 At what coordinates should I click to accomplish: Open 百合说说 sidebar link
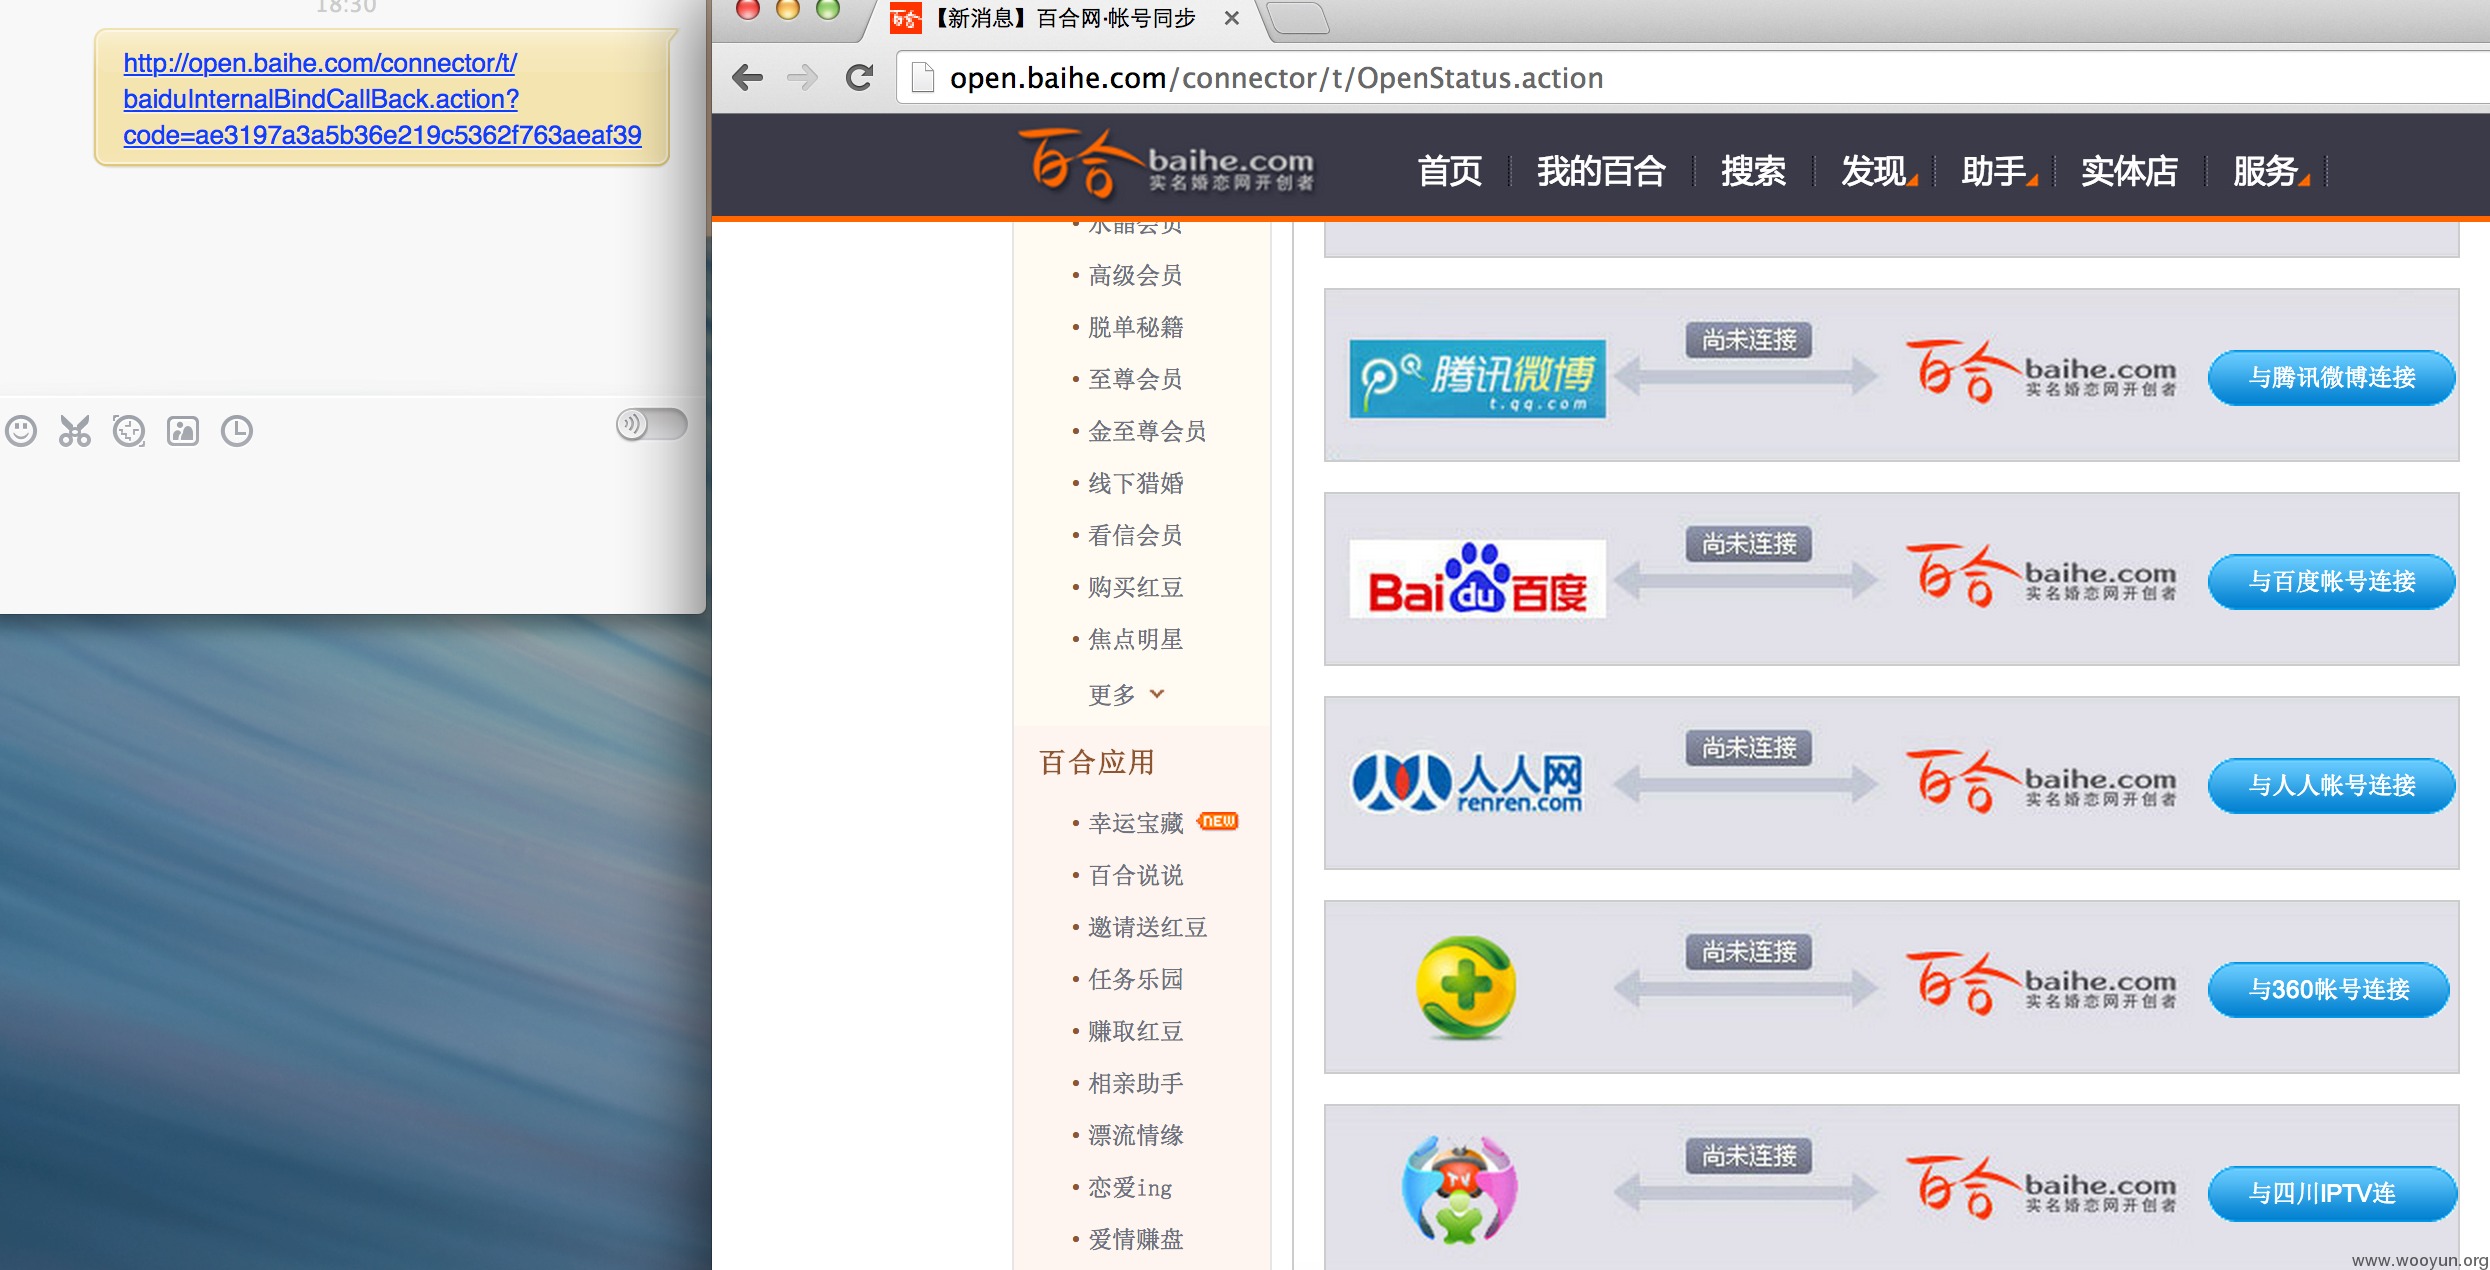click(1135, 875)
